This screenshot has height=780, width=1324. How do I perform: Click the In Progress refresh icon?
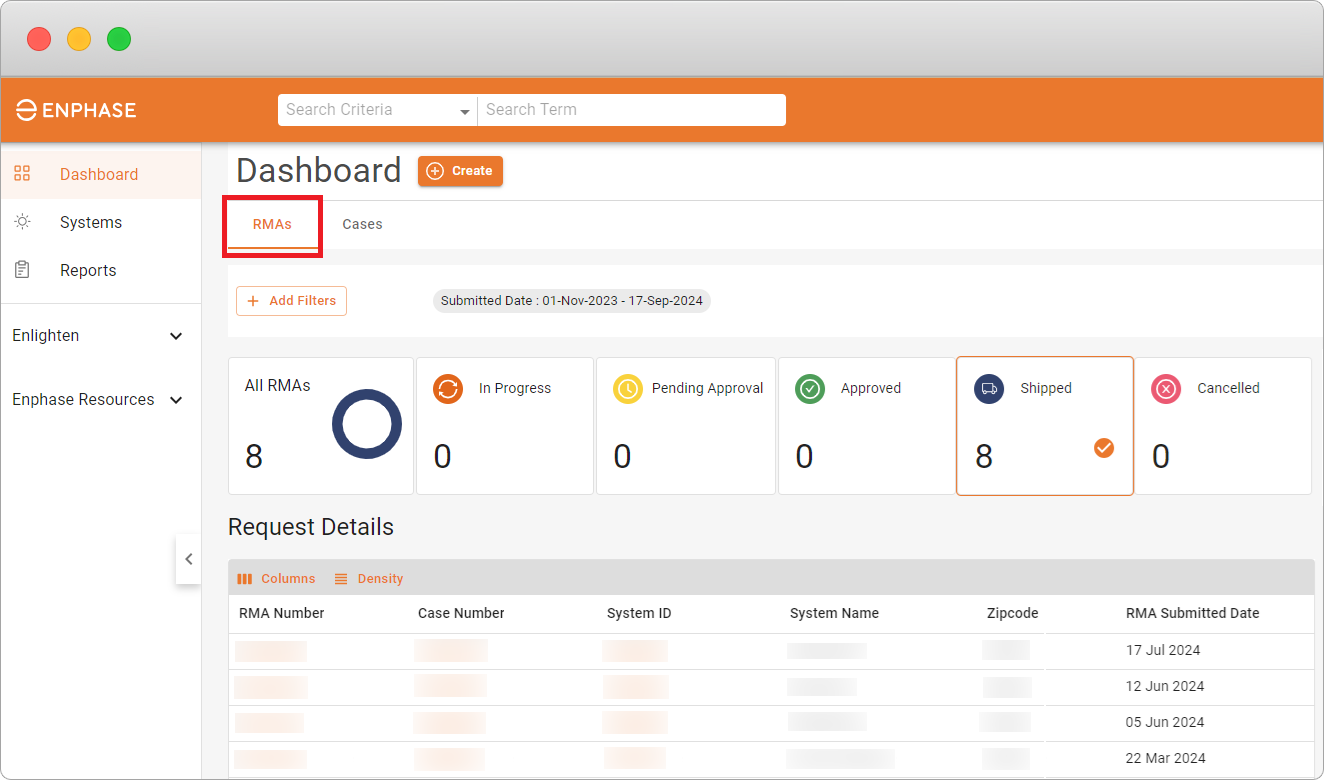[x=448, y=389]
